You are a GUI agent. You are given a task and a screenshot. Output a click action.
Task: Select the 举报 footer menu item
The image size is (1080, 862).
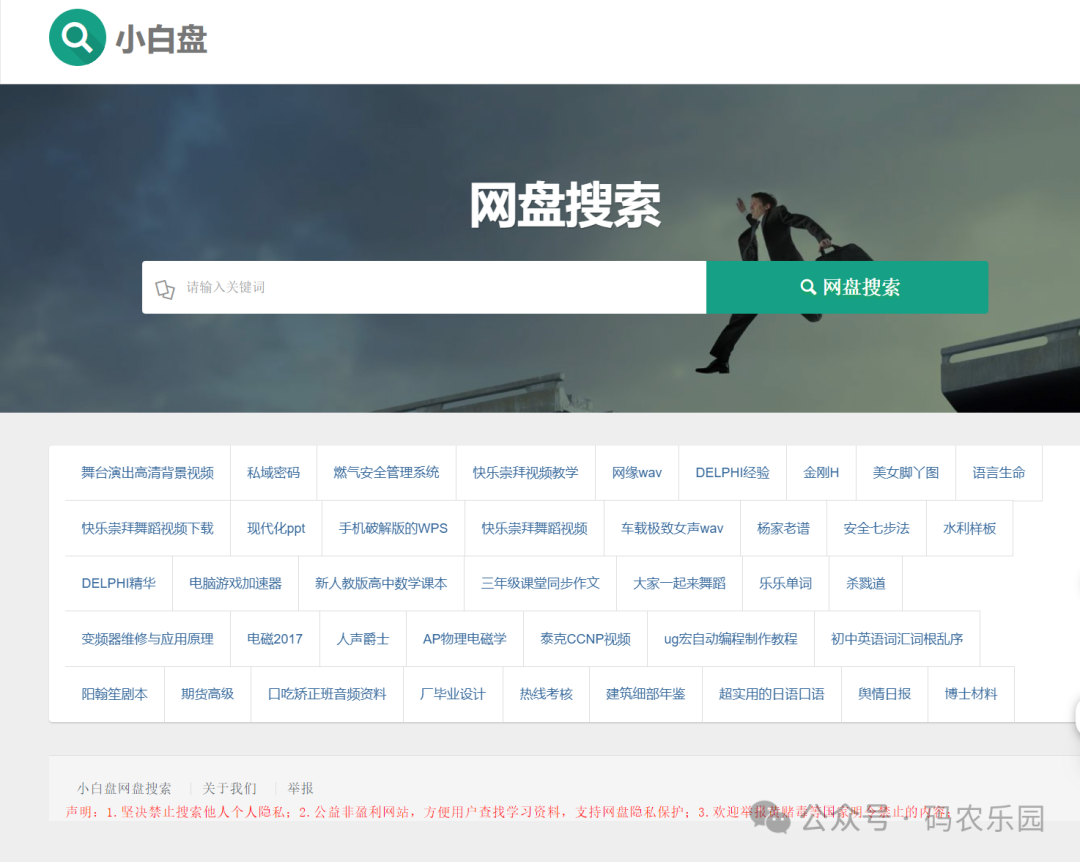tap(301, 788)
